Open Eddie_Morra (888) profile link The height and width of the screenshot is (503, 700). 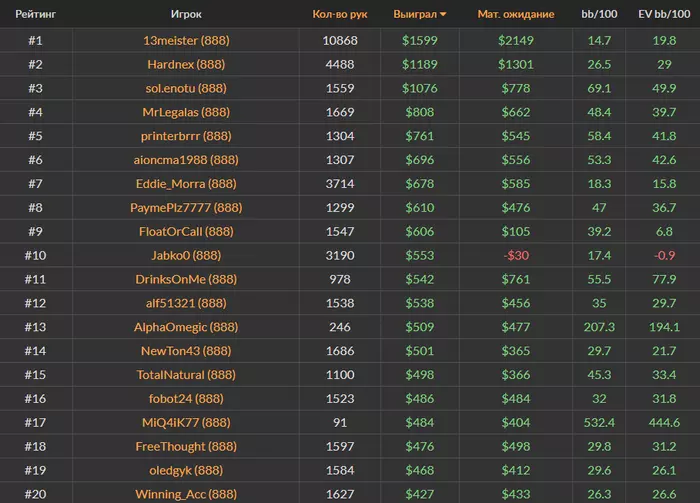pyautogui.click(x=185, y=184)
